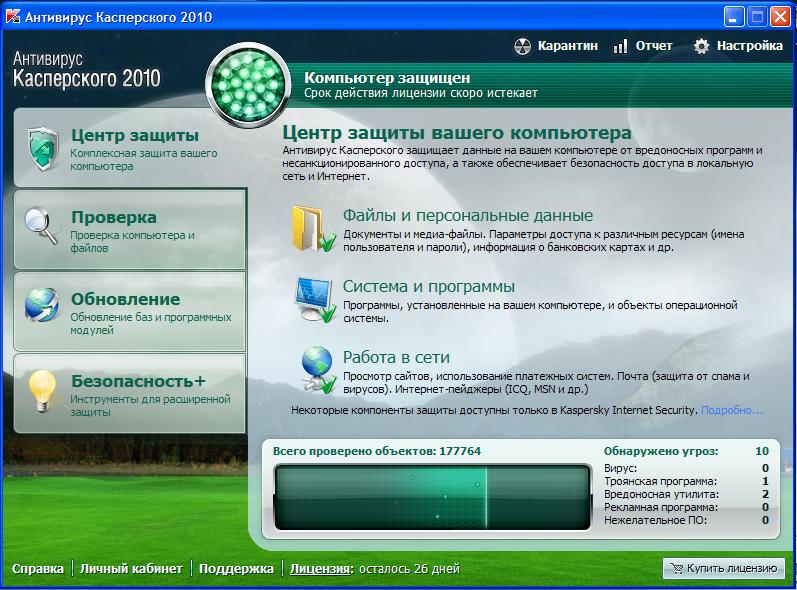Click the Купить лицензию button
The height and width of the screenshot is (590, 797).
click(723, 568)
